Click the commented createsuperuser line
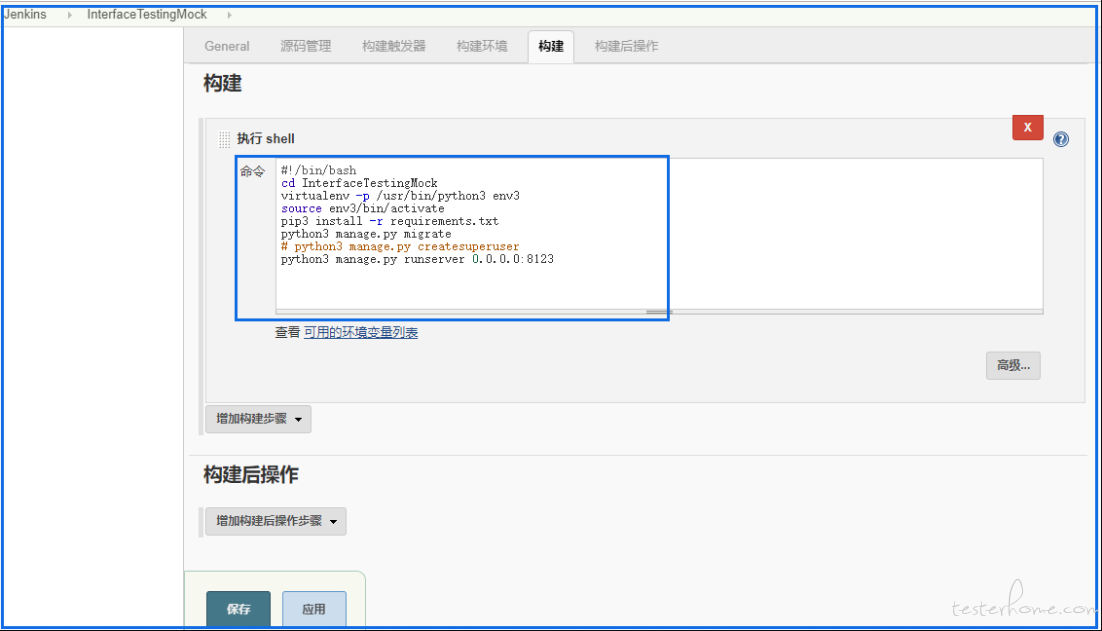This screenshot has width=1102, height=631. 400,247
